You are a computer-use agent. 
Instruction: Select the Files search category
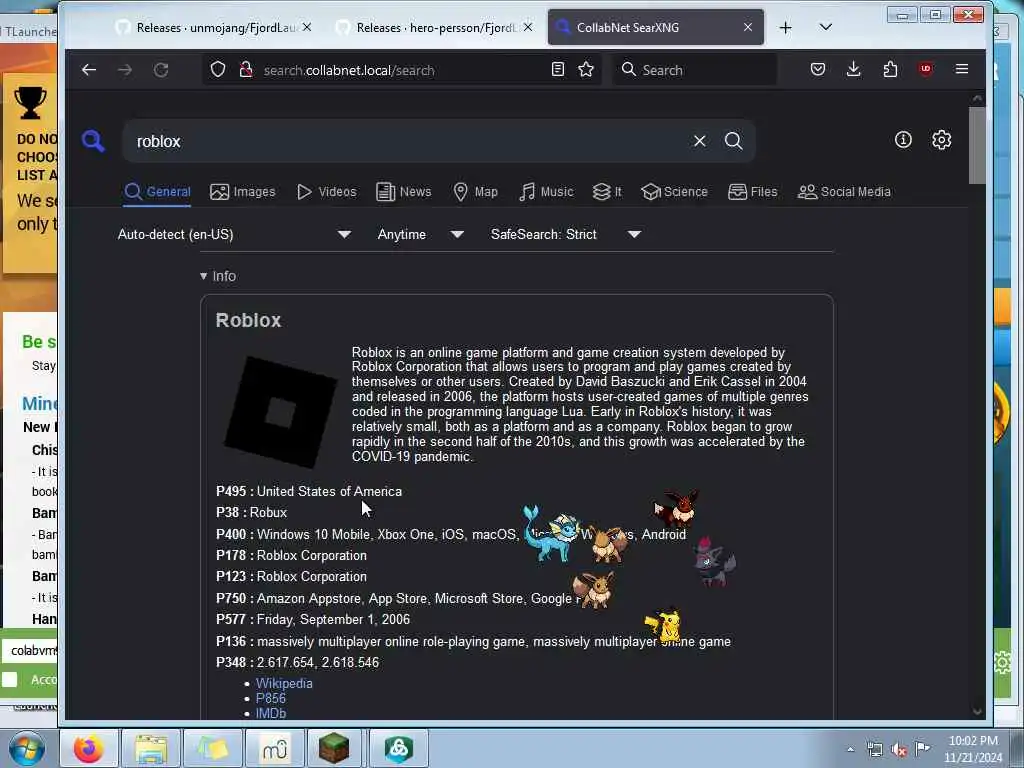[752, 192]
